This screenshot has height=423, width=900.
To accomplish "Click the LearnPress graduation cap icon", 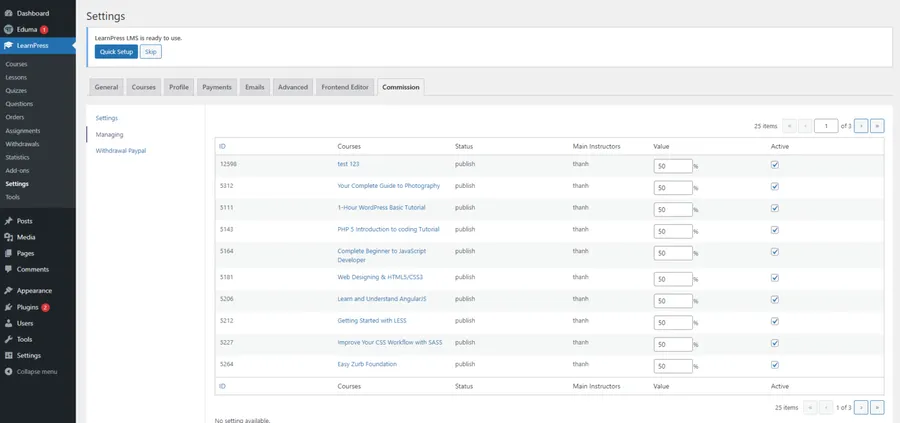I will [8, 46].
